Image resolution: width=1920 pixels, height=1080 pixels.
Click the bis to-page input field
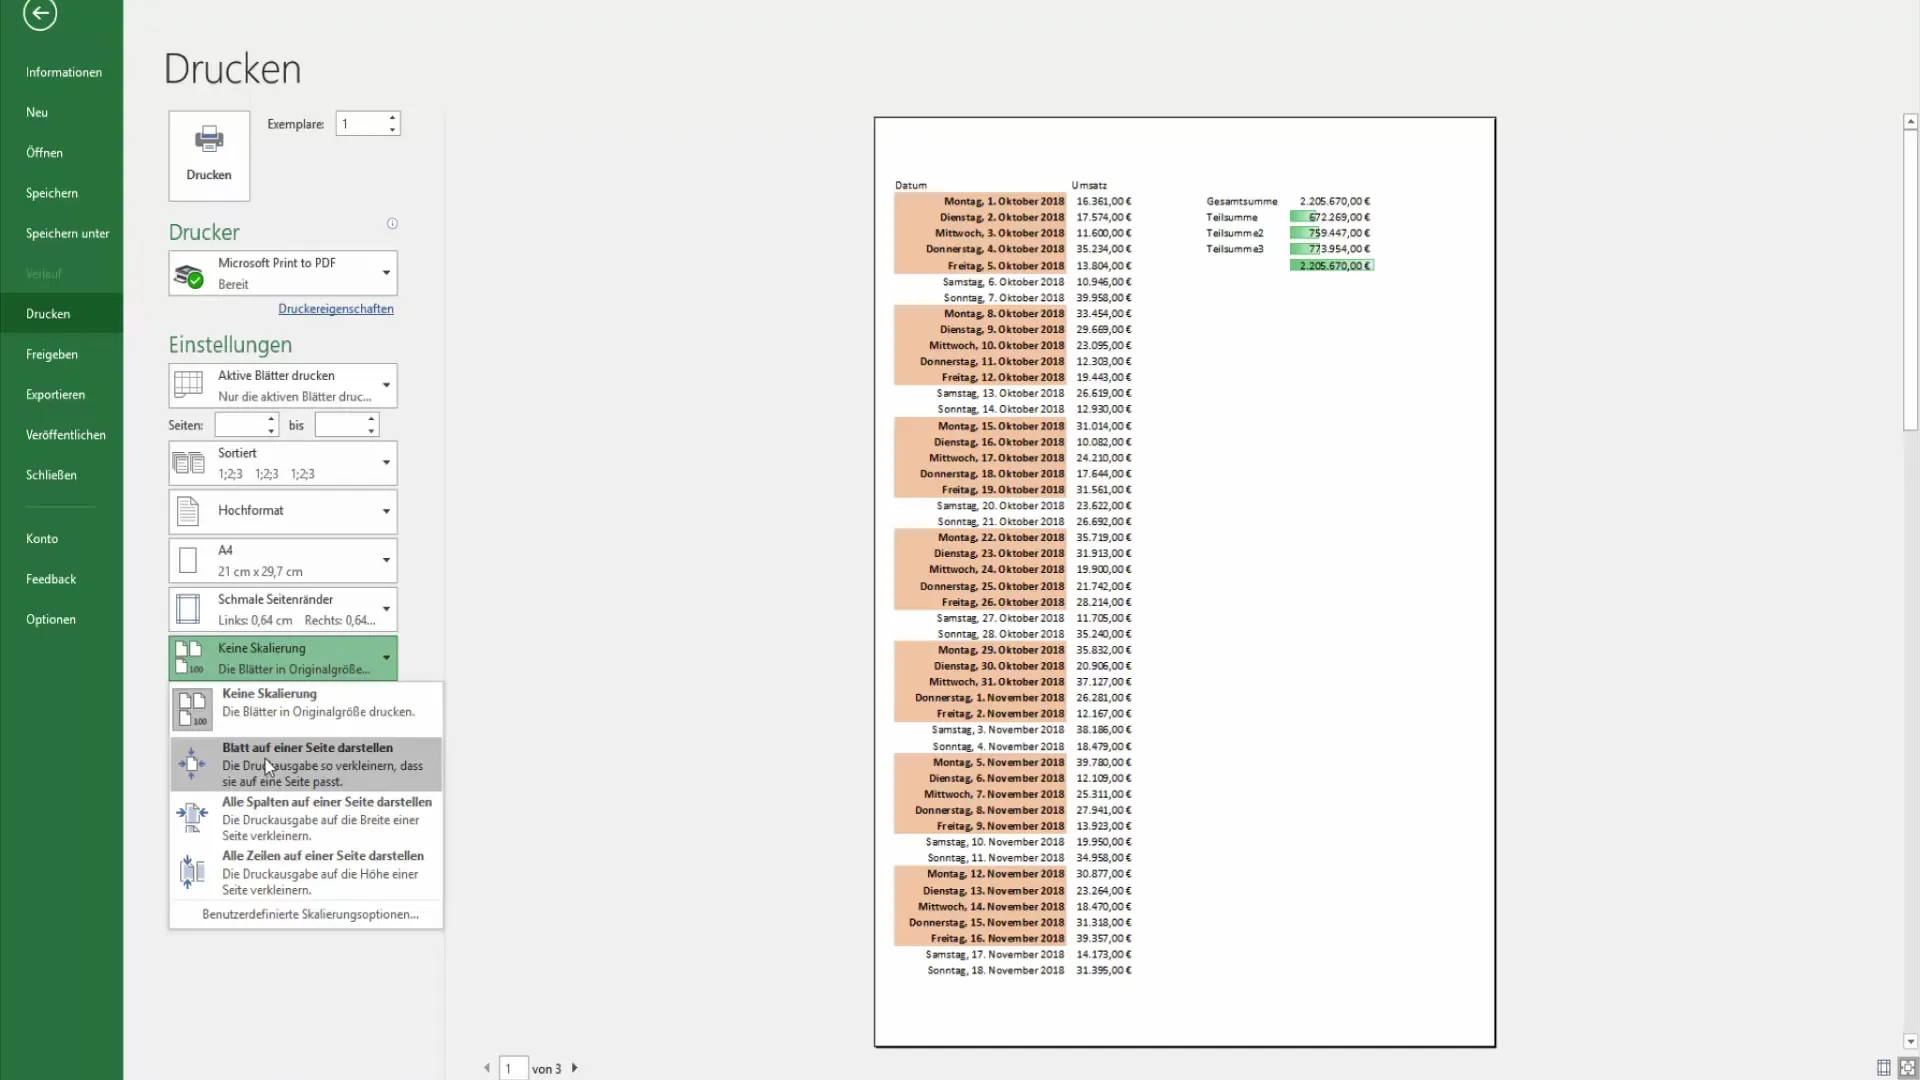pyautogui.click(x=340, y=425)
